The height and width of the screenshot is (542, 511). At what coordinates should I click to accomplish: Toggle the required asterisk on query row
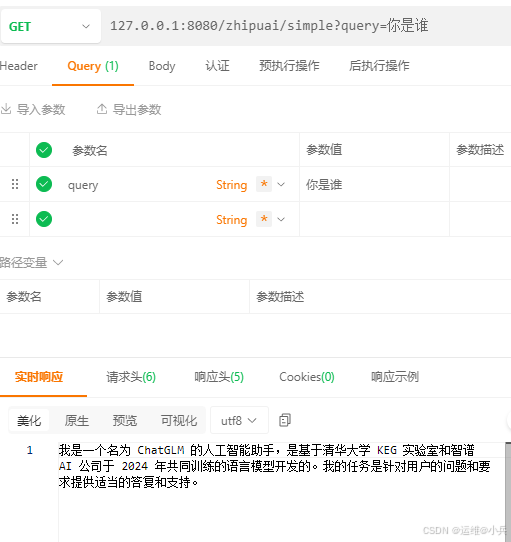[x=264, y=184]
